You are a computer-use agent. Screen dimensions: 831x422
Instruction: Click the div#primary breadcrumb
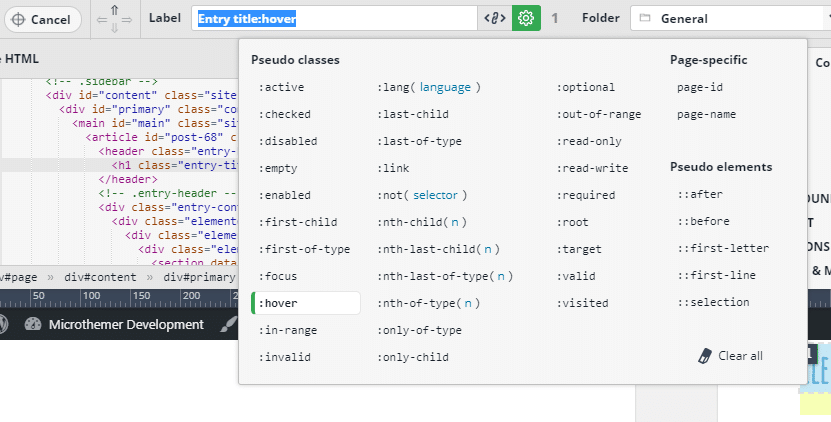tap(199, 277)
